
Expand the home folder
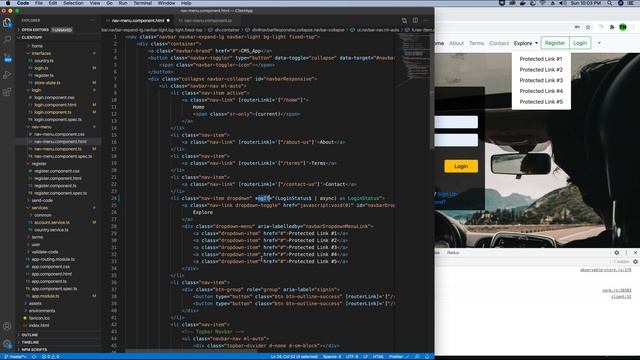click(x=37, y=46)
